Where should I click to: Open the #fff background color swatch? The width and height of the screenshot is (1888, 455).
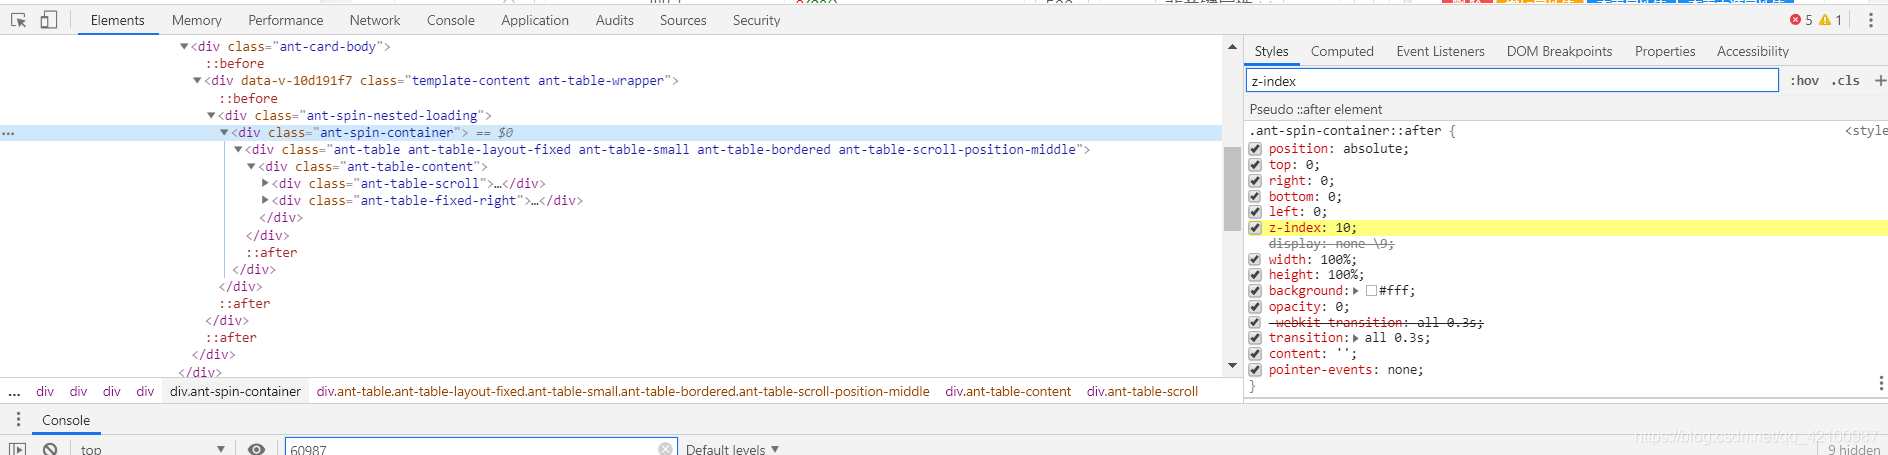click(x=1371, y=291)
